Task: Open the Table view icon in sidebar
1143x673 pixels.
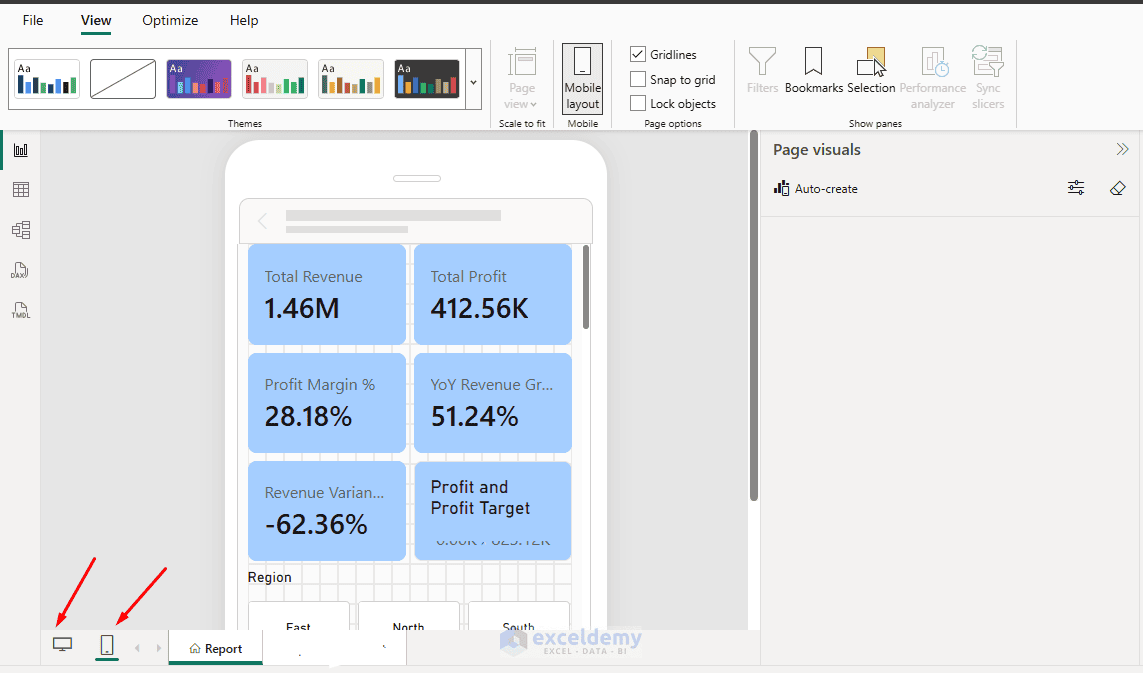Action: [20, 190]
